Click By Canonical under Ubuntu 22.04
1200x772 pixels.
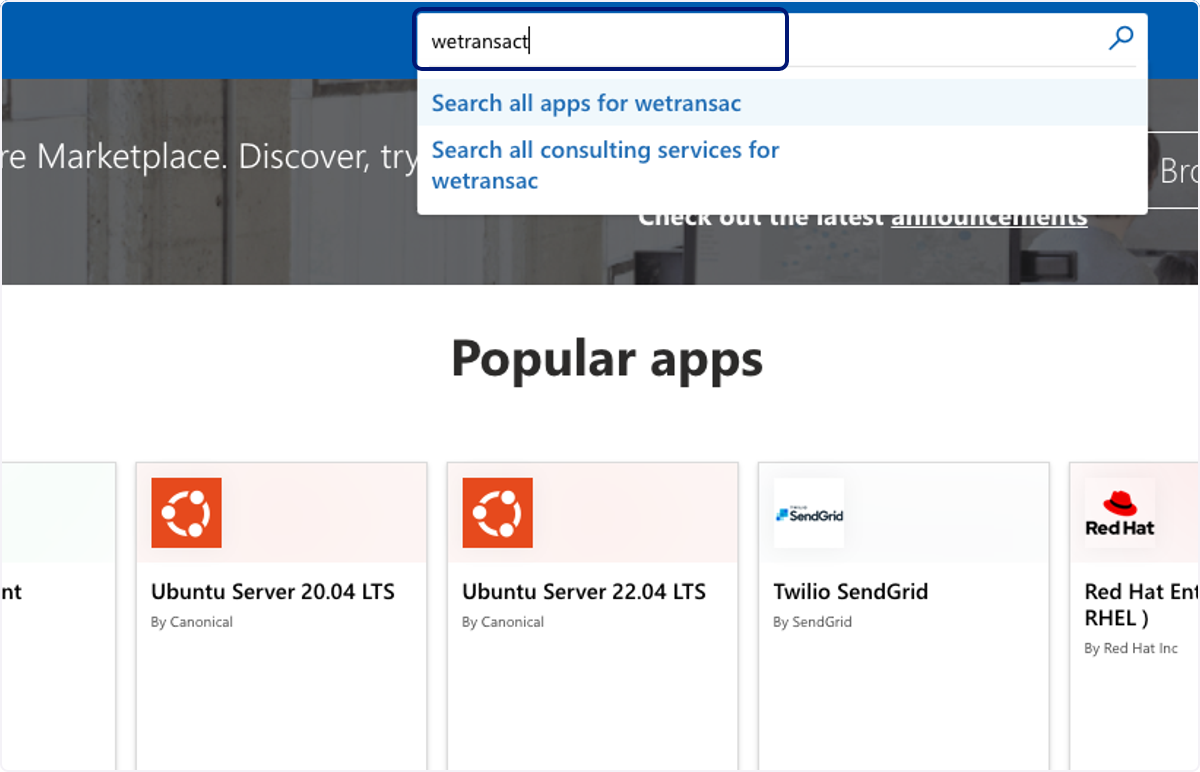(503, 622)
